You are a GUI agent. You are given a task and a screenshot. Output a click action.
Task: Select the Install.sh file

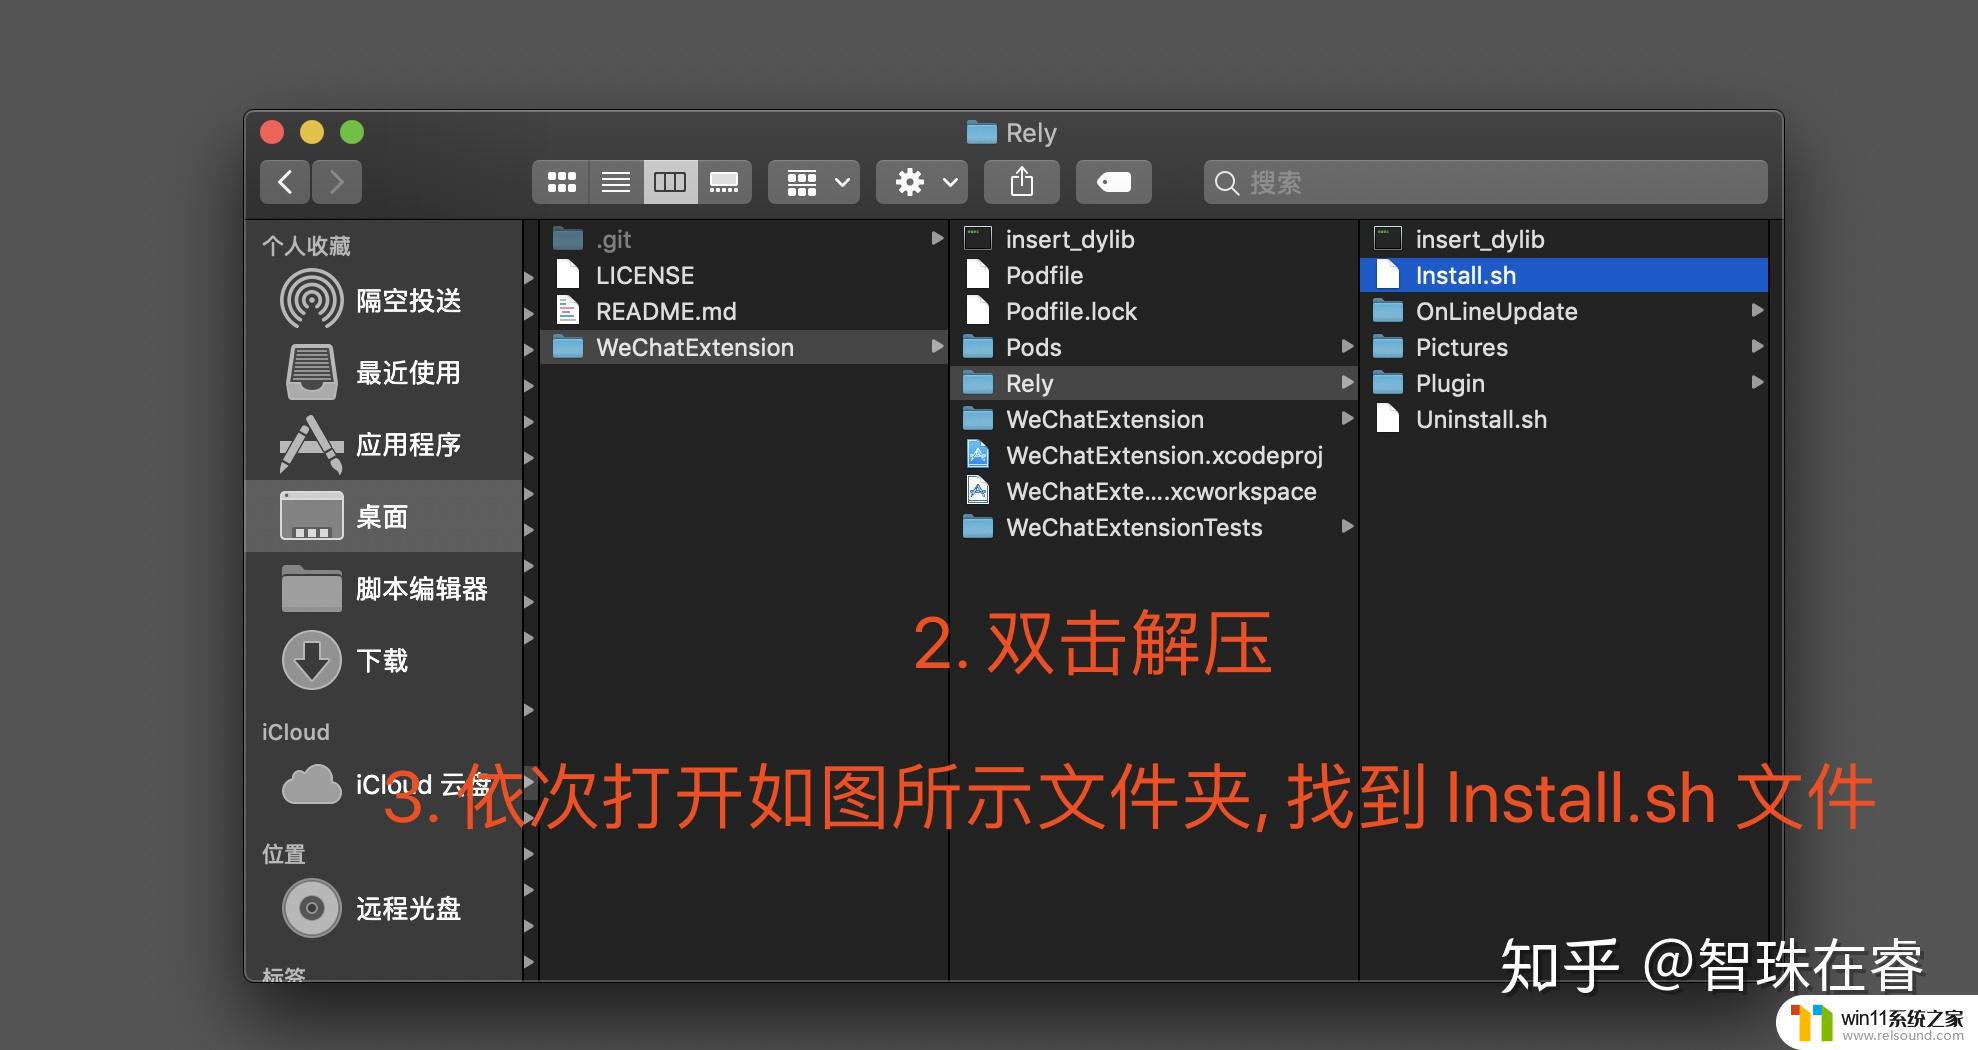[x=1564, y=275]
